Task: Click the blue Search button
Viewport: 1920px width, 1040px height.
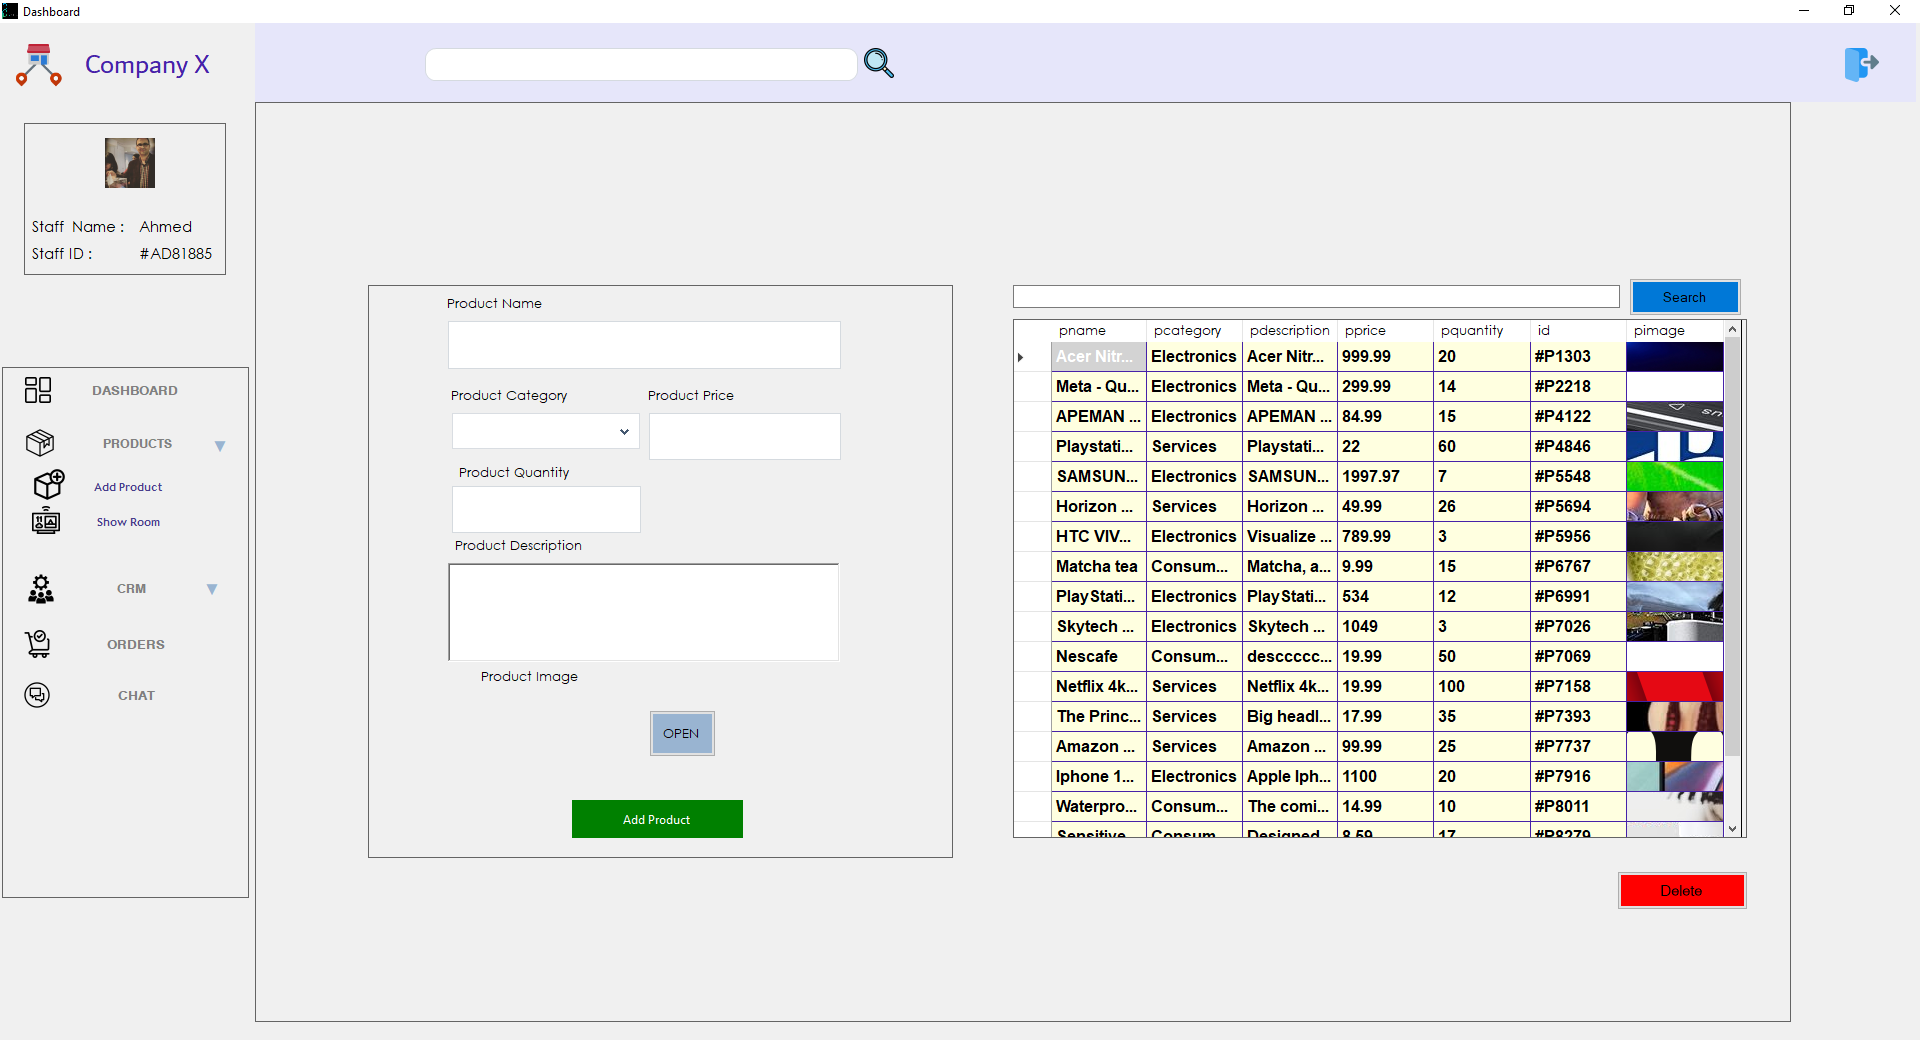Action: coord(1685,297)
